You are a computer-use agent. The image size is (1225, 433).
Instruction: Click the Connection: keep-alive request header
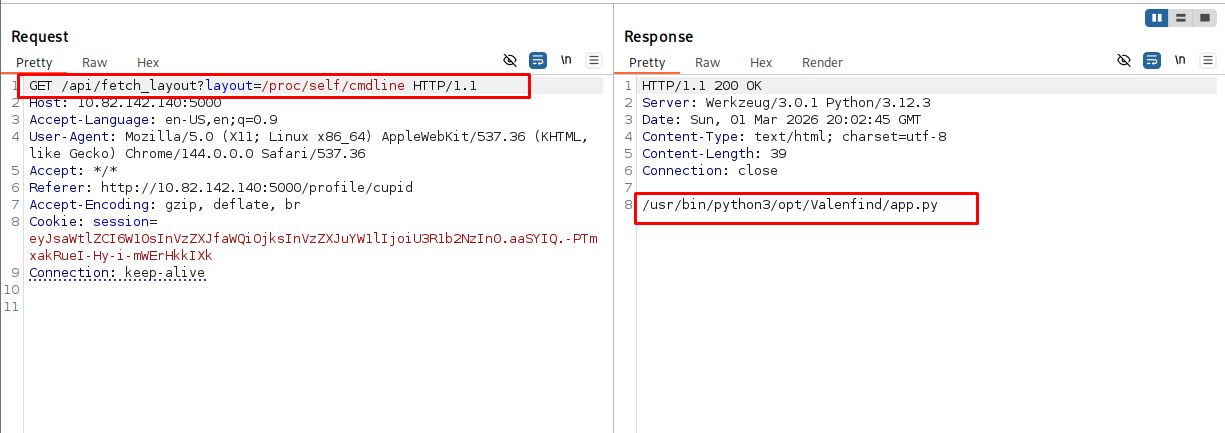click(117, 273)
